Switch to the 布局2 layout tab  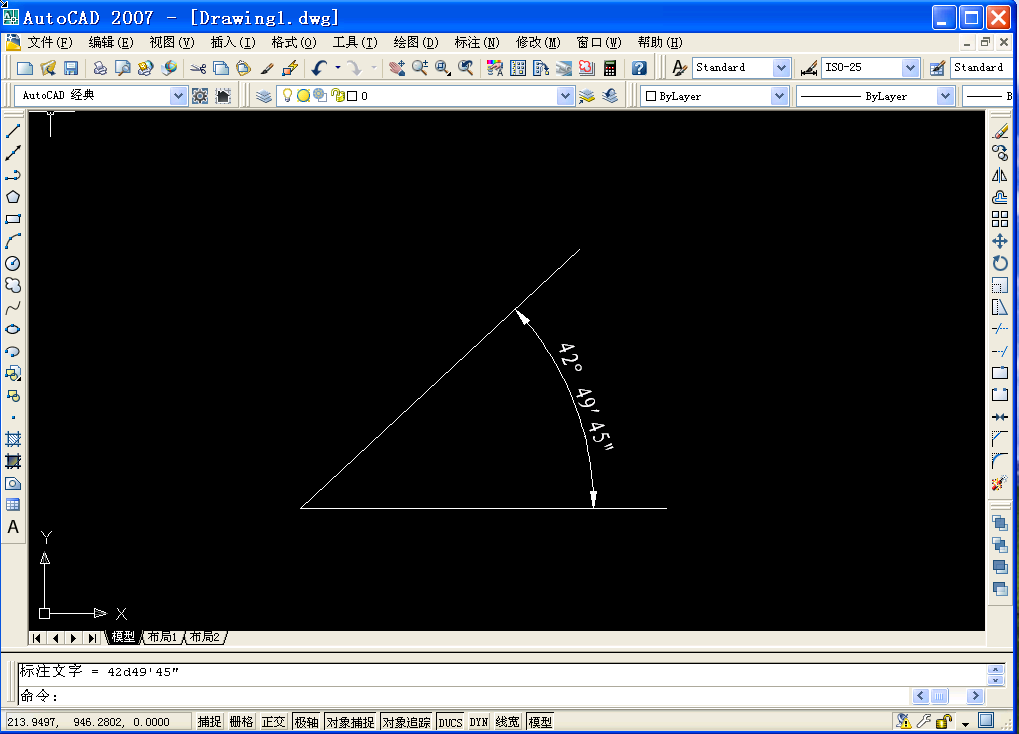[x=205, y=637]
